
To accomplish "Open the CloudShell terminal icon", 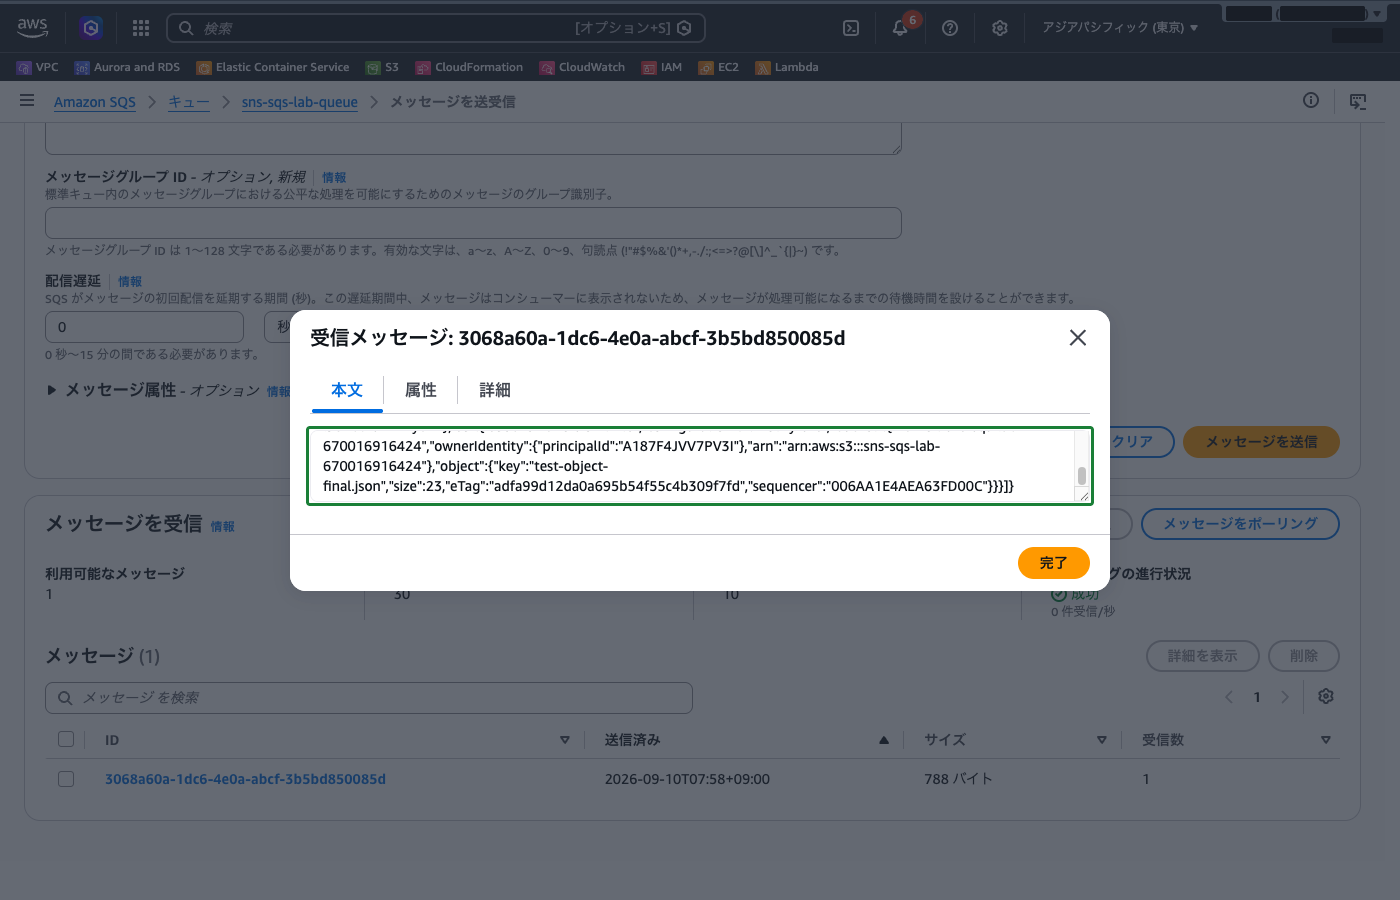I will click(x=851, y=28).
